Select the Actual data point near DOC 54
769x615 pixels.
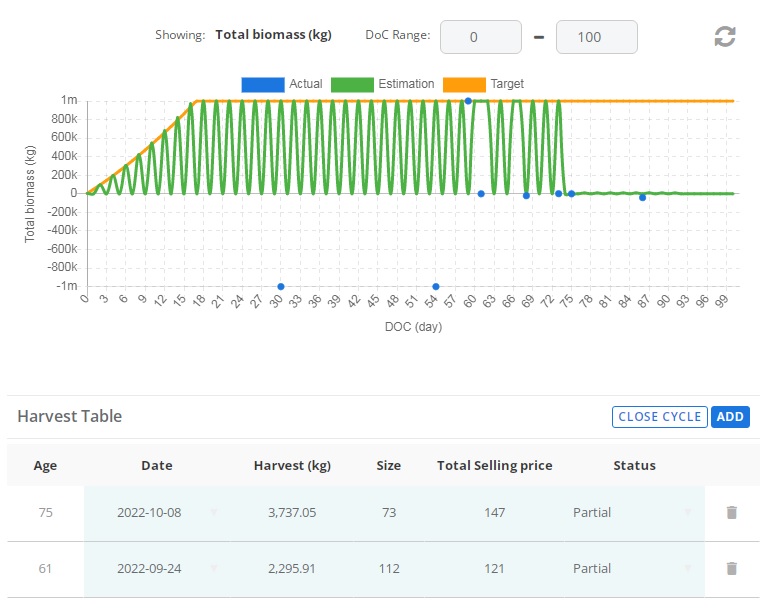435,286
